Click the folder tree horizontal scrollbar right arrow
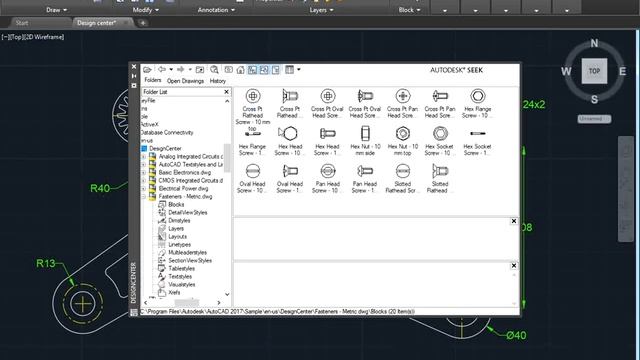 (x=219, y=303)
